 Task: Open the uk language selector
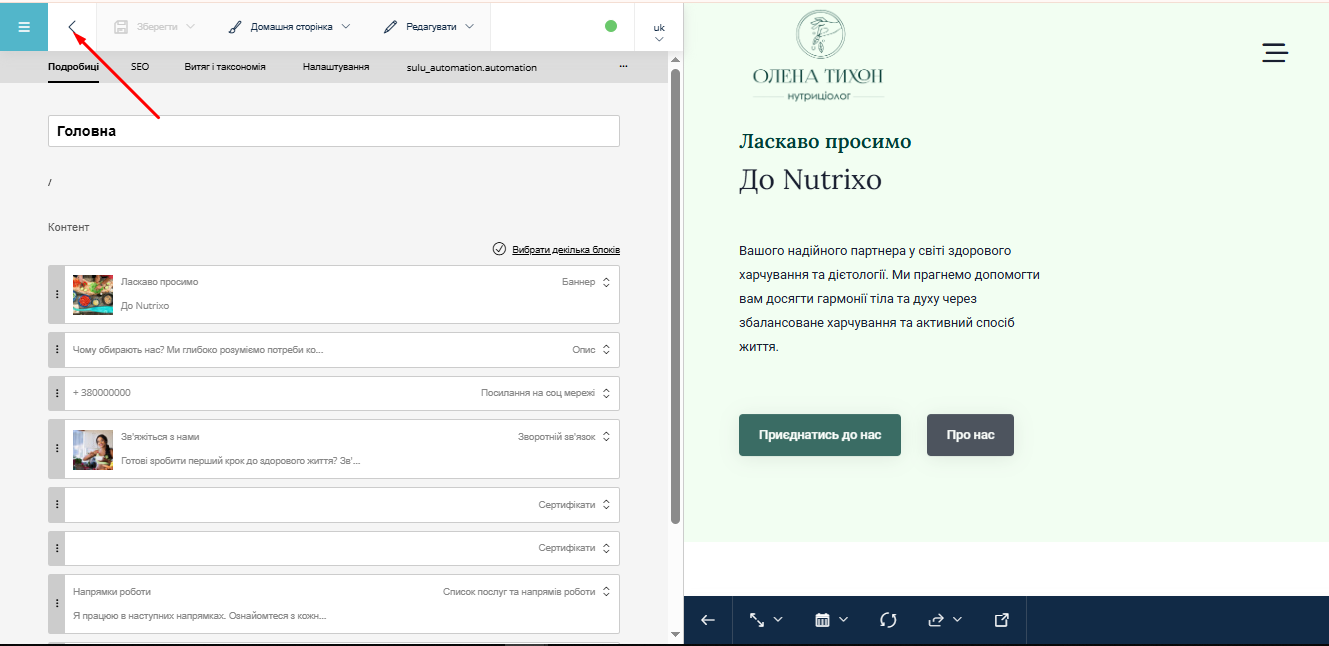(659, 32)
